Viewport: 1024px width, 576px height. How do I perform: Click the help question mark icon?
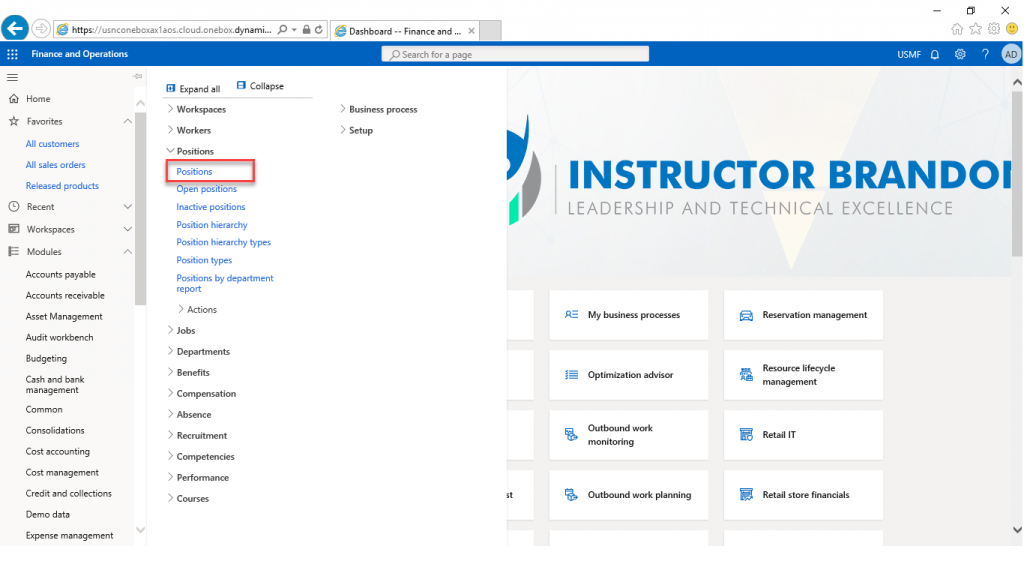[985, 54]
